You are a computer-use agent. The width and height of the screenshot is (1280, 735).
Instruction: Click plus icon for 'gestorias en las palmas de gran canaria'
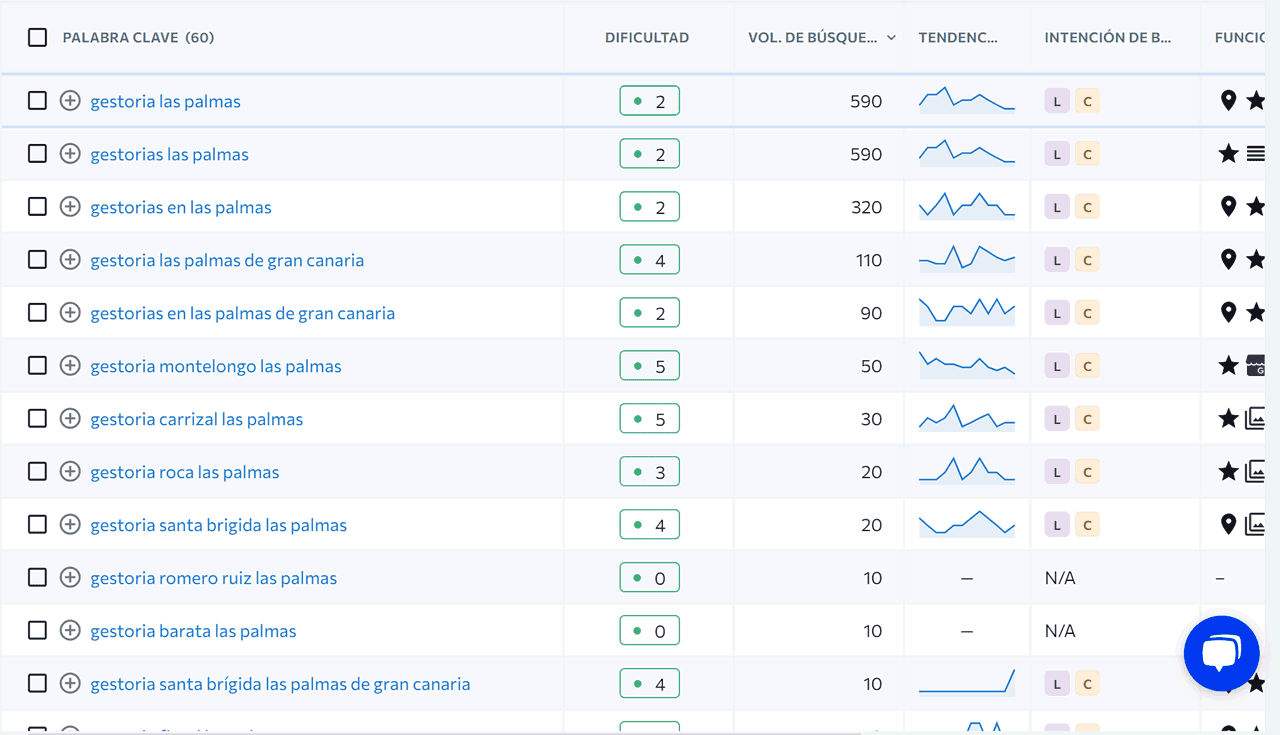click(70, 313)
